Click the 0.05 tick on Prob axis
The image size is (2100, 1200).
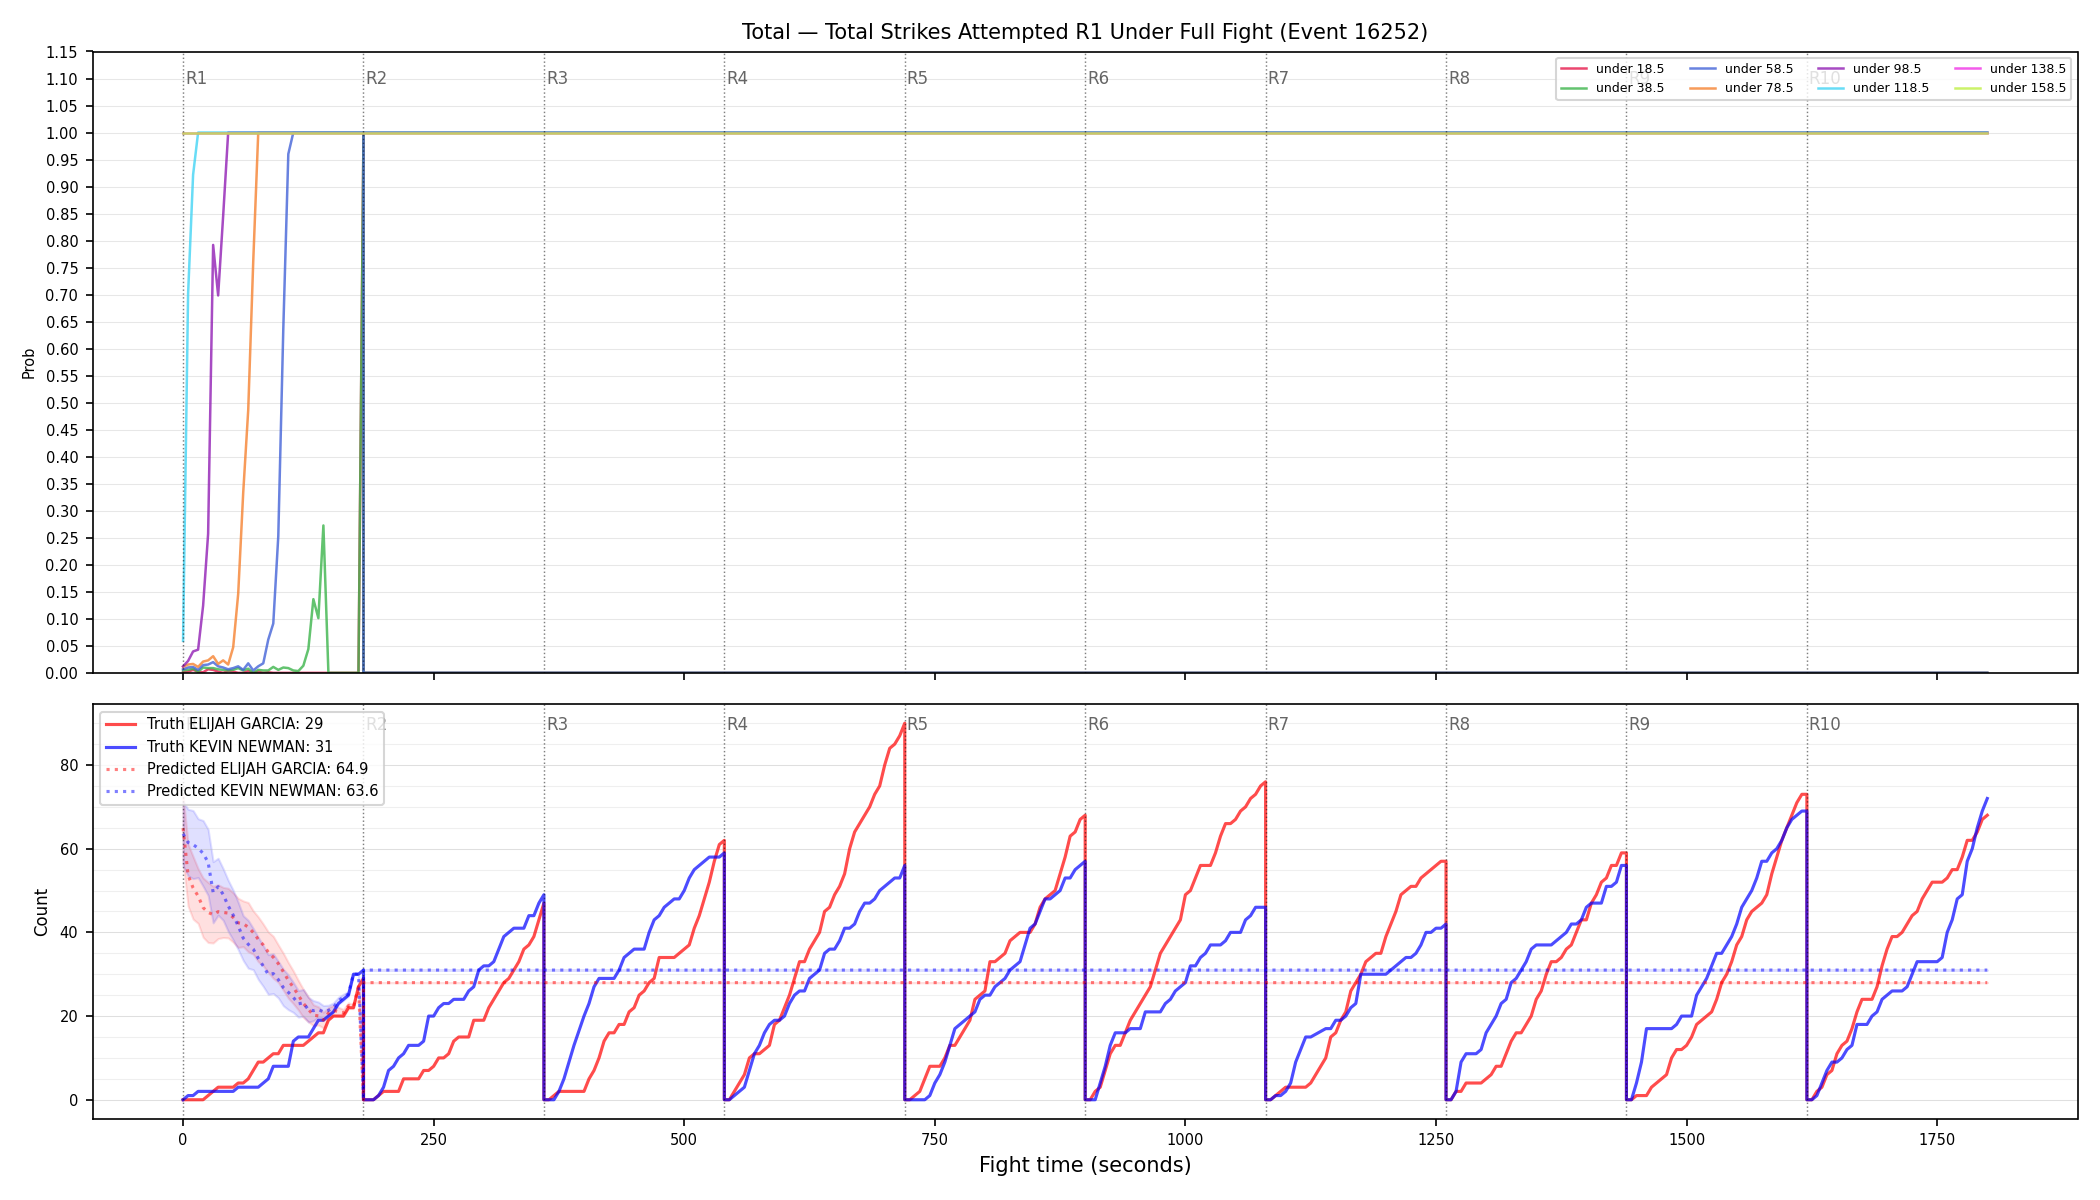click(62, 646)
